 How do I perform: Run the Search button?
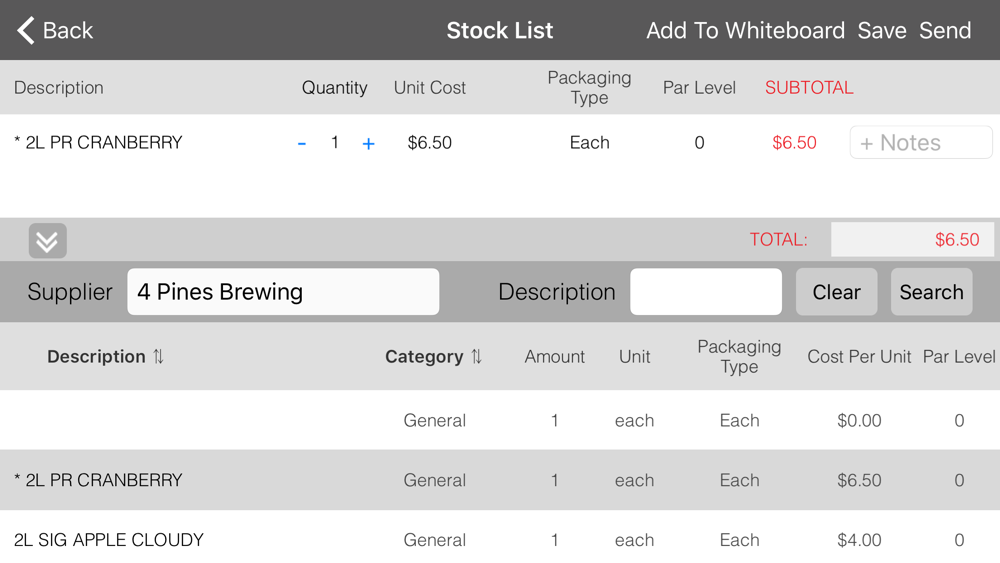tap(931, 291)
